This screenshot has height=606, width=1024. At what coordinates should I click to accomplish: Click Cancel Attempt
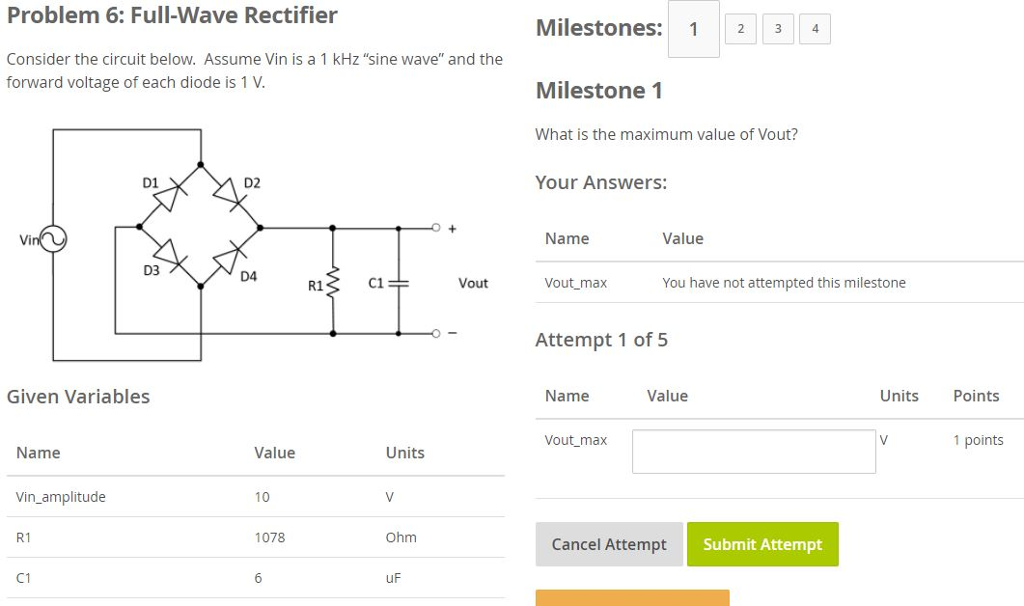pyautogui.click(x=609, y=544)
